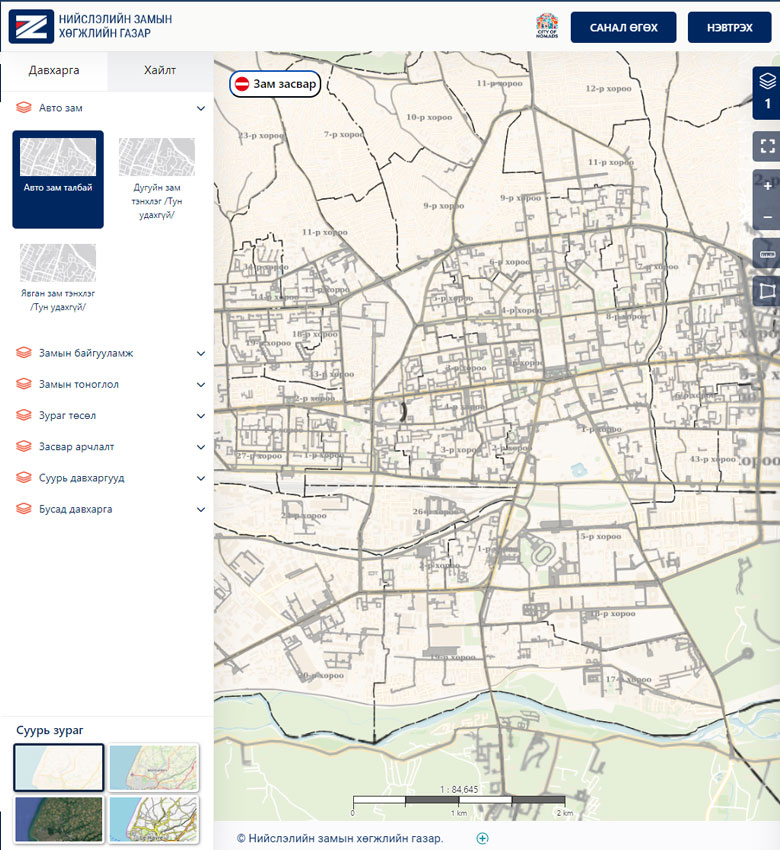This screenshot has height=850, width=780.
Task: Select the polygon area measure tool
Action: (767, 291)
